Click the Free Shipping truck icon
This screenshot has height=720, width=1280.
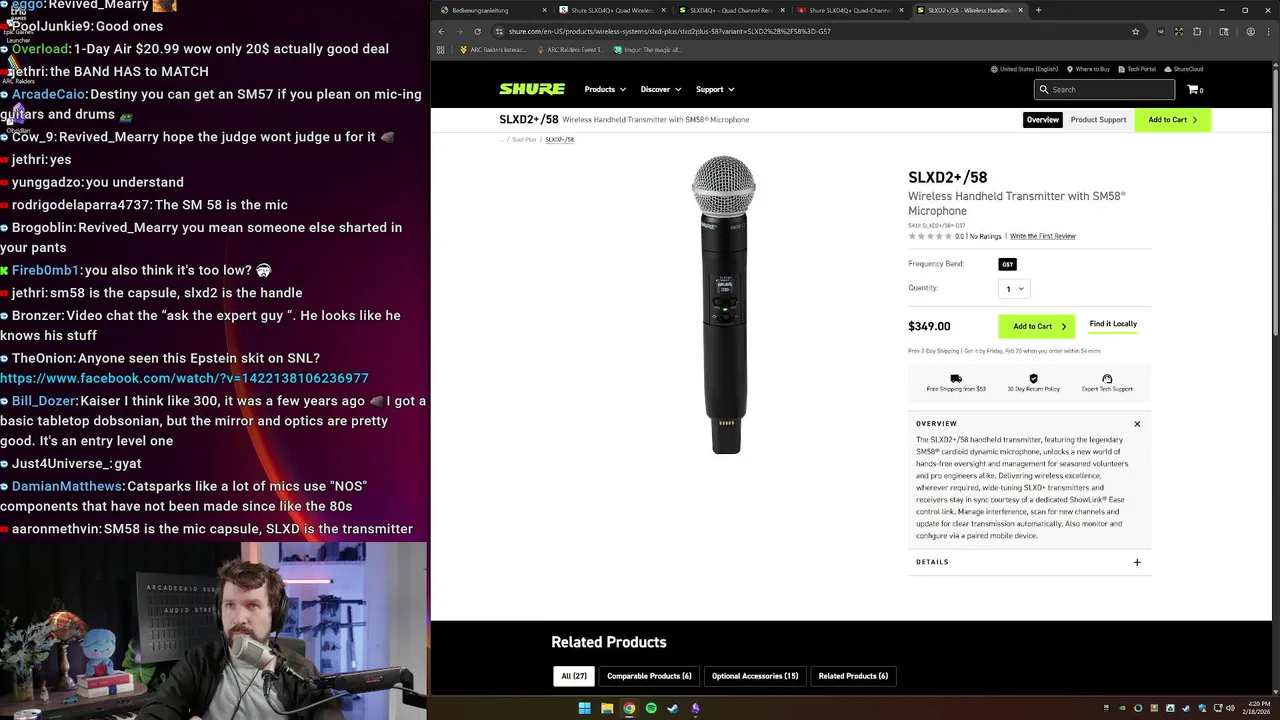[956, 379]
